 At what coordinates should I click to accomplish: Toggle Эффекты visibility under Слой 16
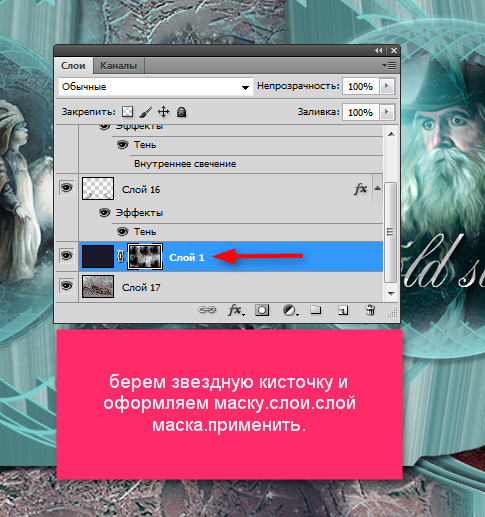104,212
